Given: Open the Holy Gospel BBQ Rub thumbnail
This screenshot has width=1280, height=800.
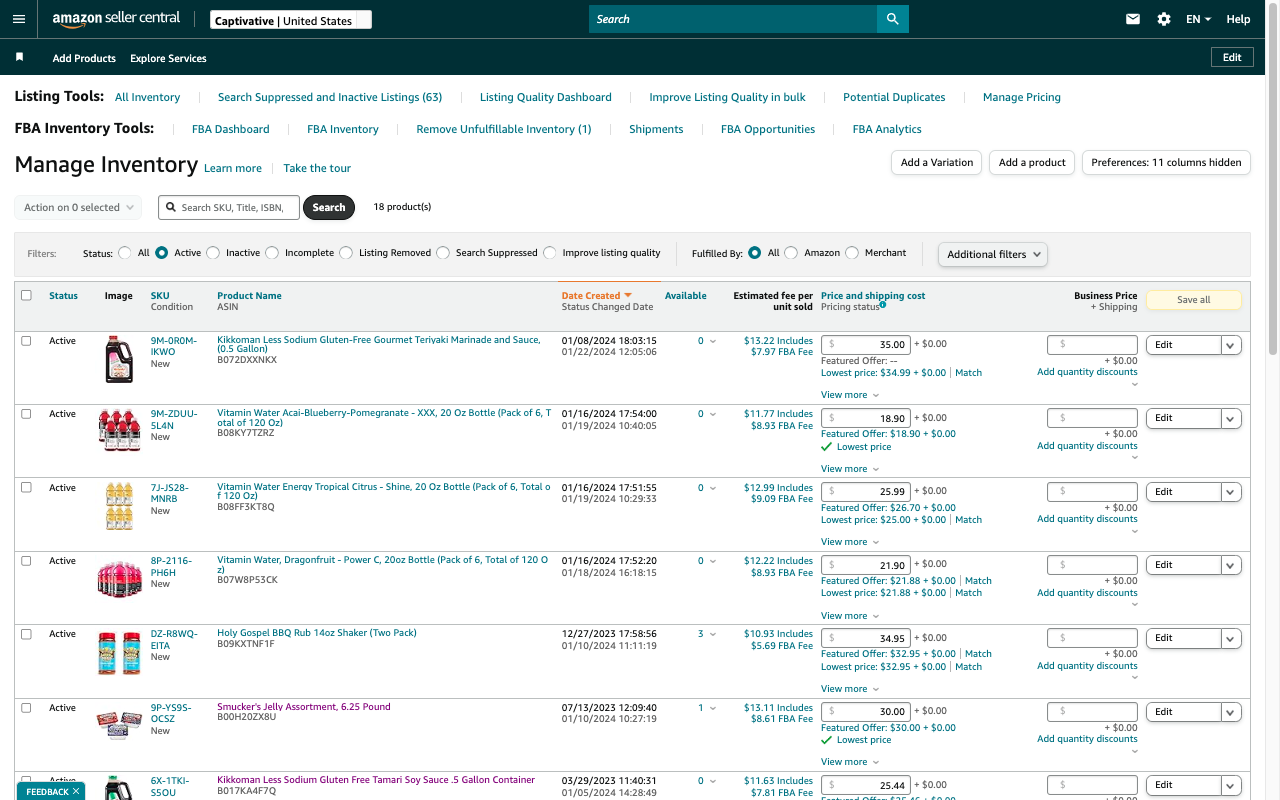Looking at the screenshot, I should (x=119, y=652).
